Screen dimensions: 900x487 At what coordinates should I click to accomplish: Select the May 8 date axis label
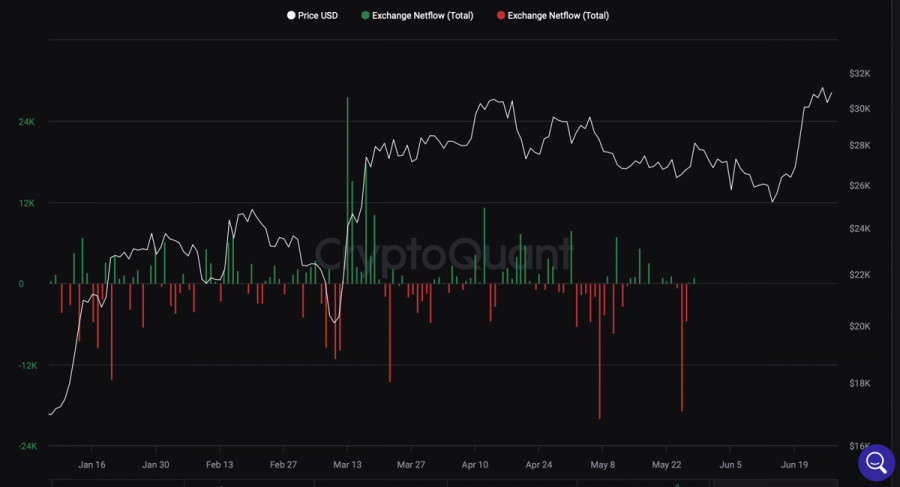(x=603, y=465)
